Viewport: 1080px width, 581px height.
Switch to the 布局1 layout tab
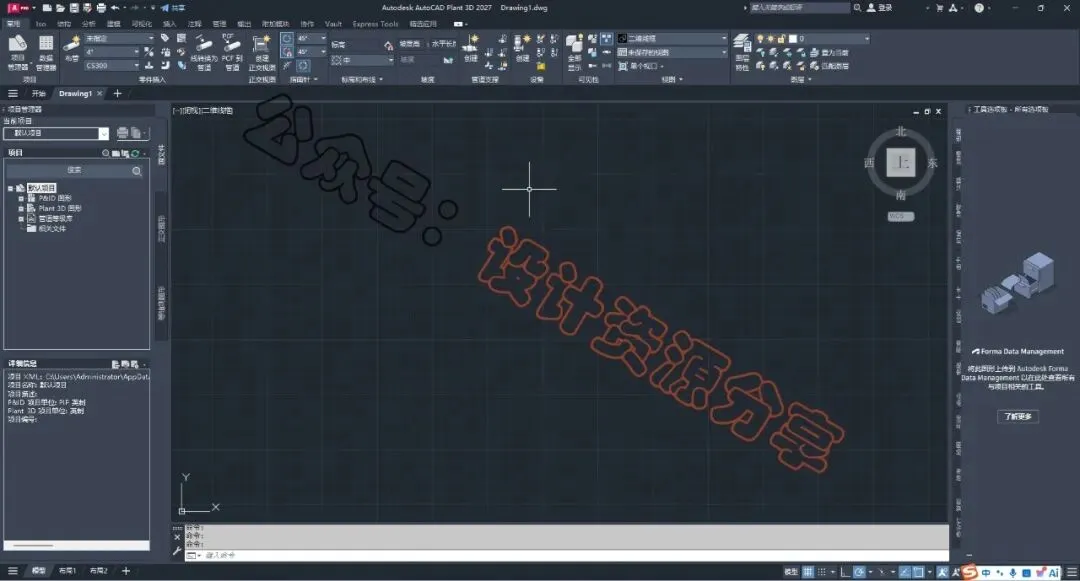click(67, 571)
